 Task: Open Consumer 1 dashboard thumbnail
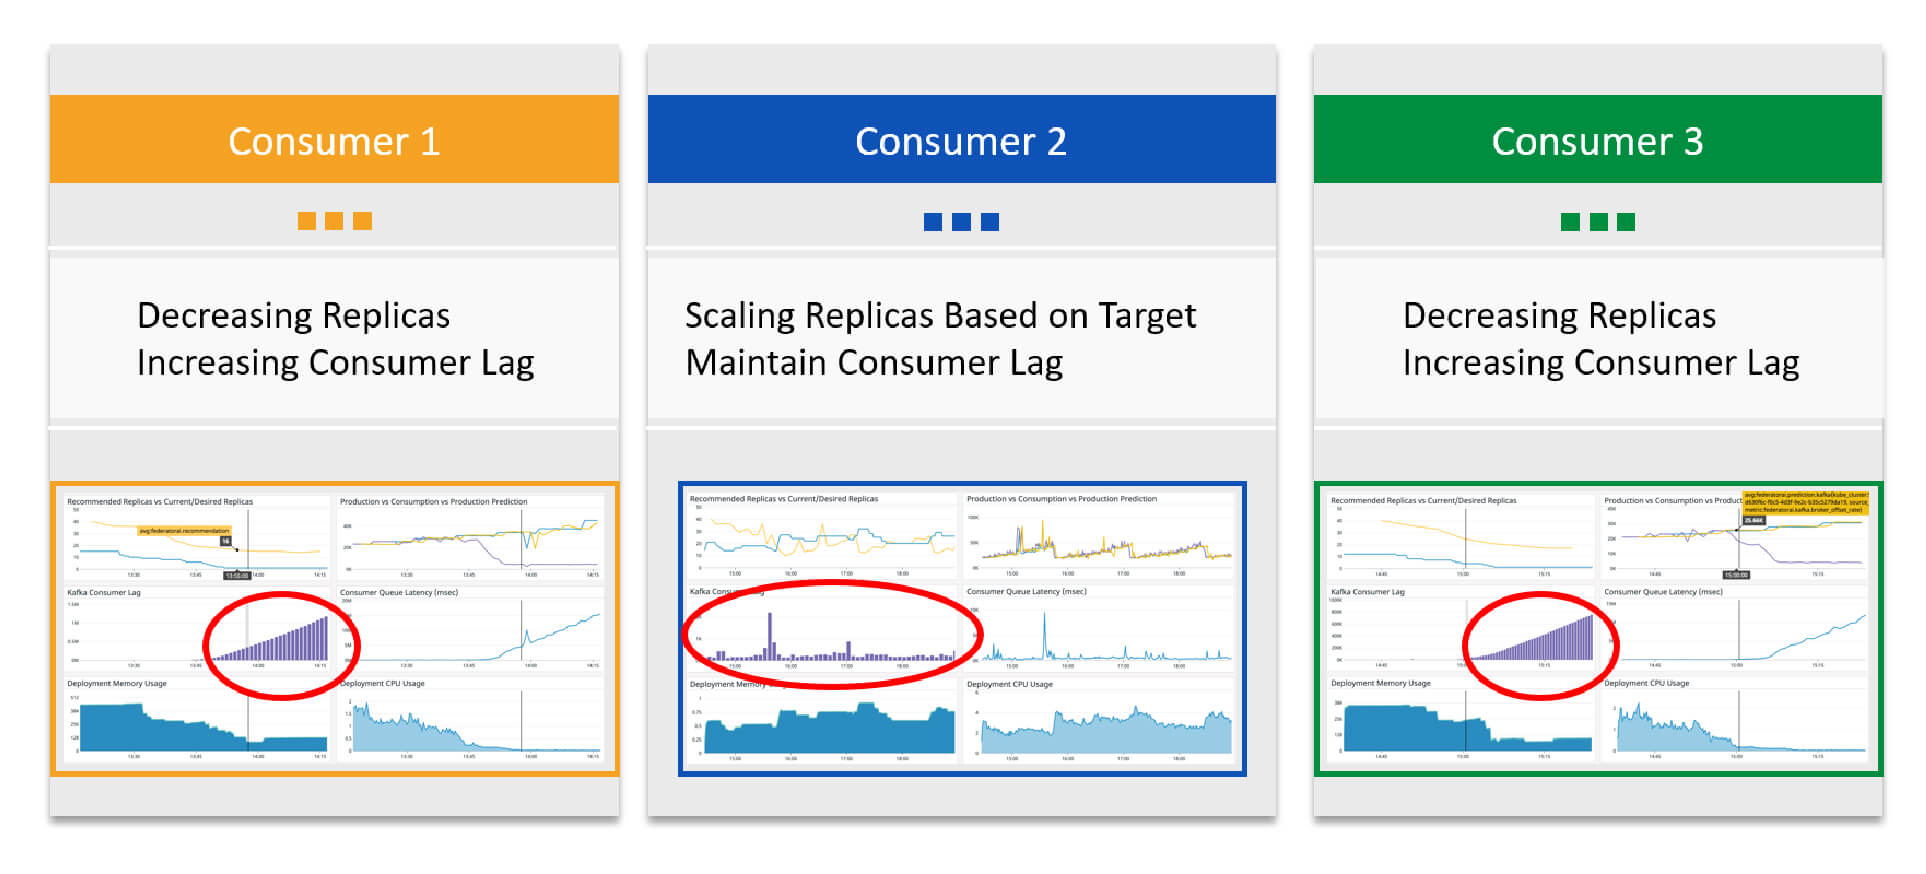(335, 629)
